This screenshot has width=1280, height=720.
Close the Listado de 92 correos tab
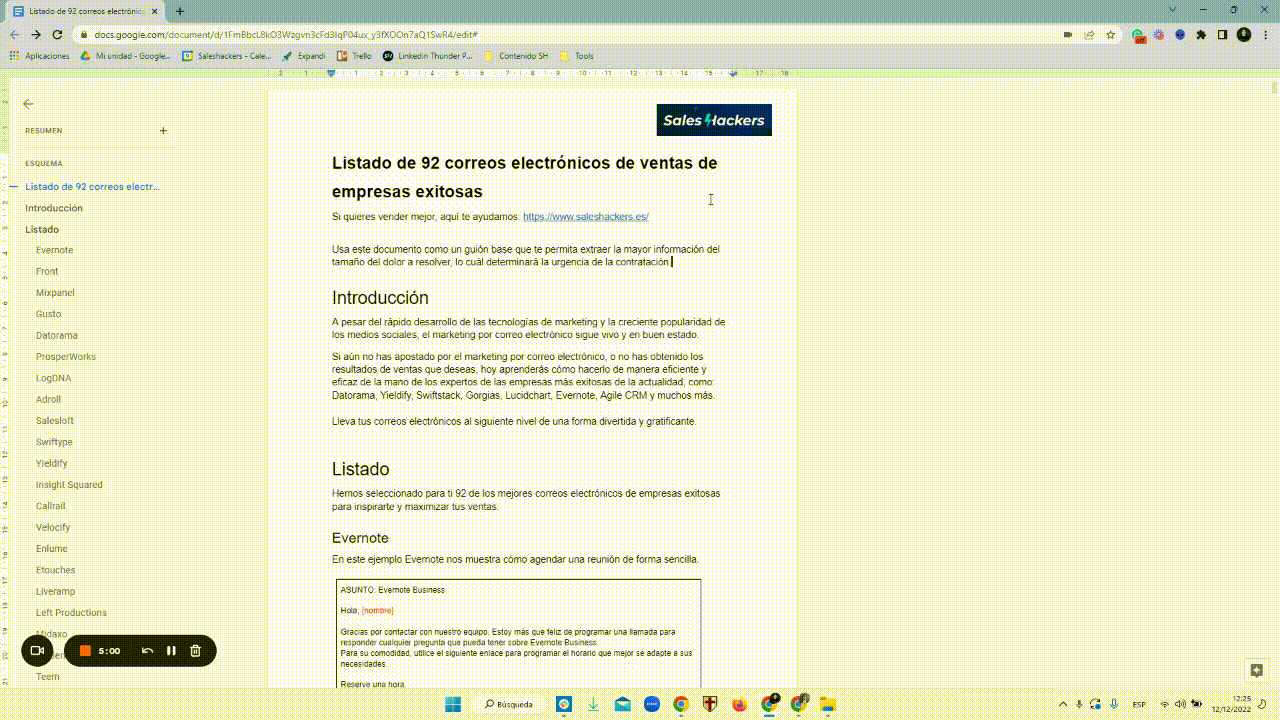point(154,10)
